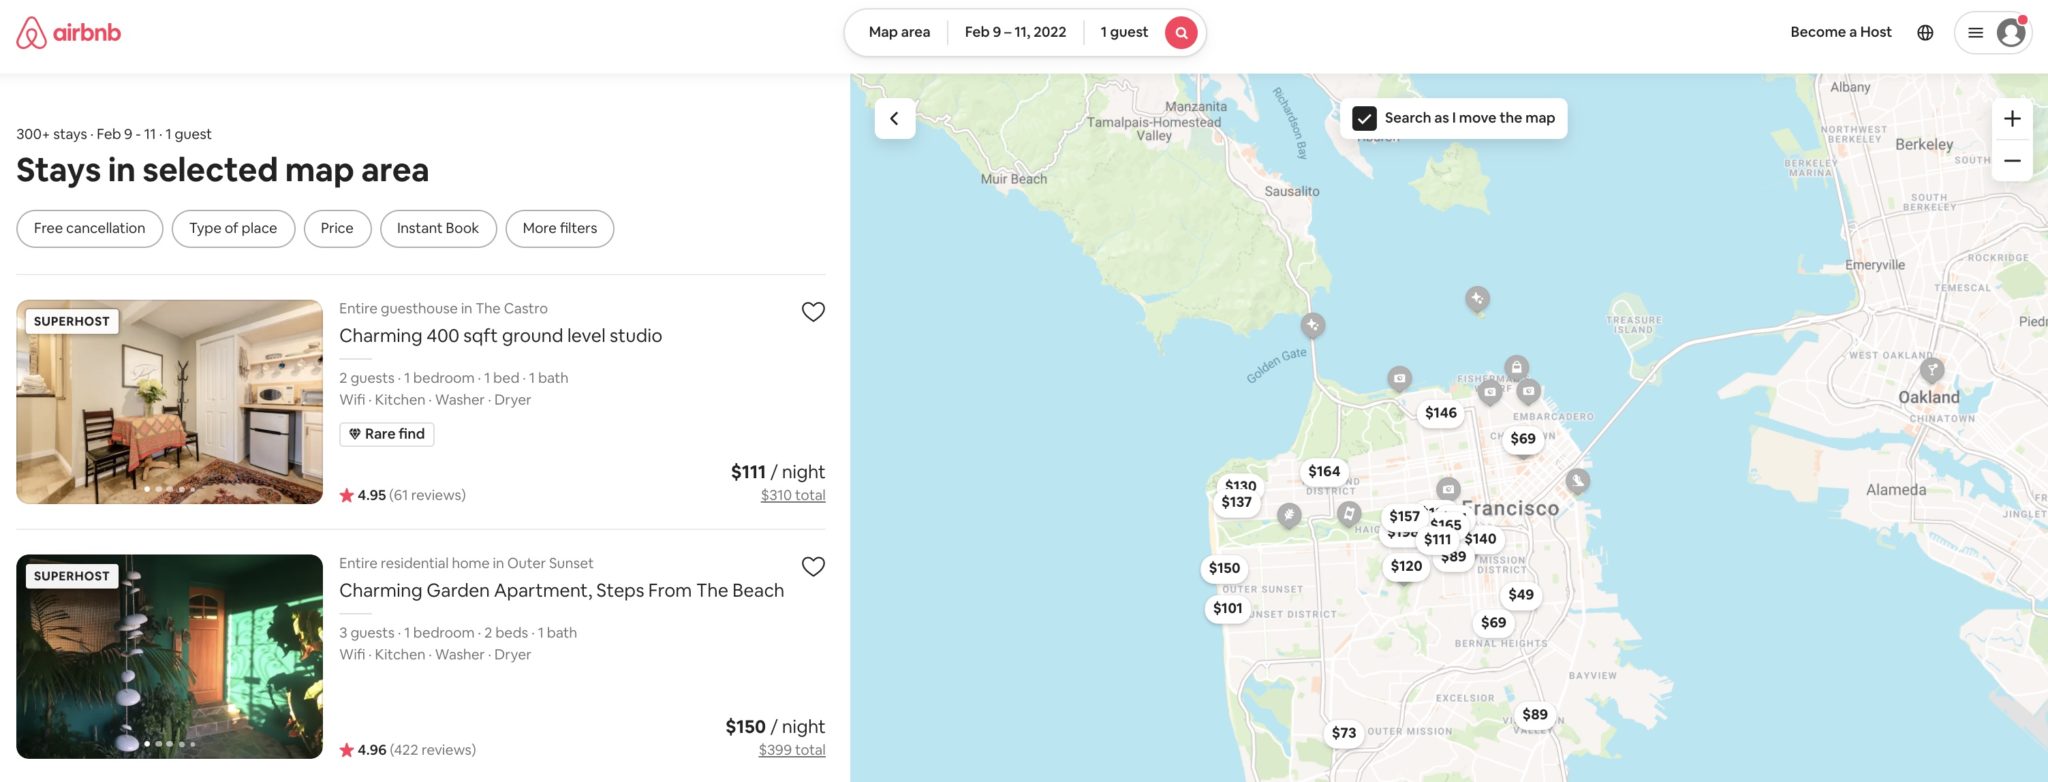
Task: Collapse the listings panel with left chevron
Action: (x=893, y=117)
